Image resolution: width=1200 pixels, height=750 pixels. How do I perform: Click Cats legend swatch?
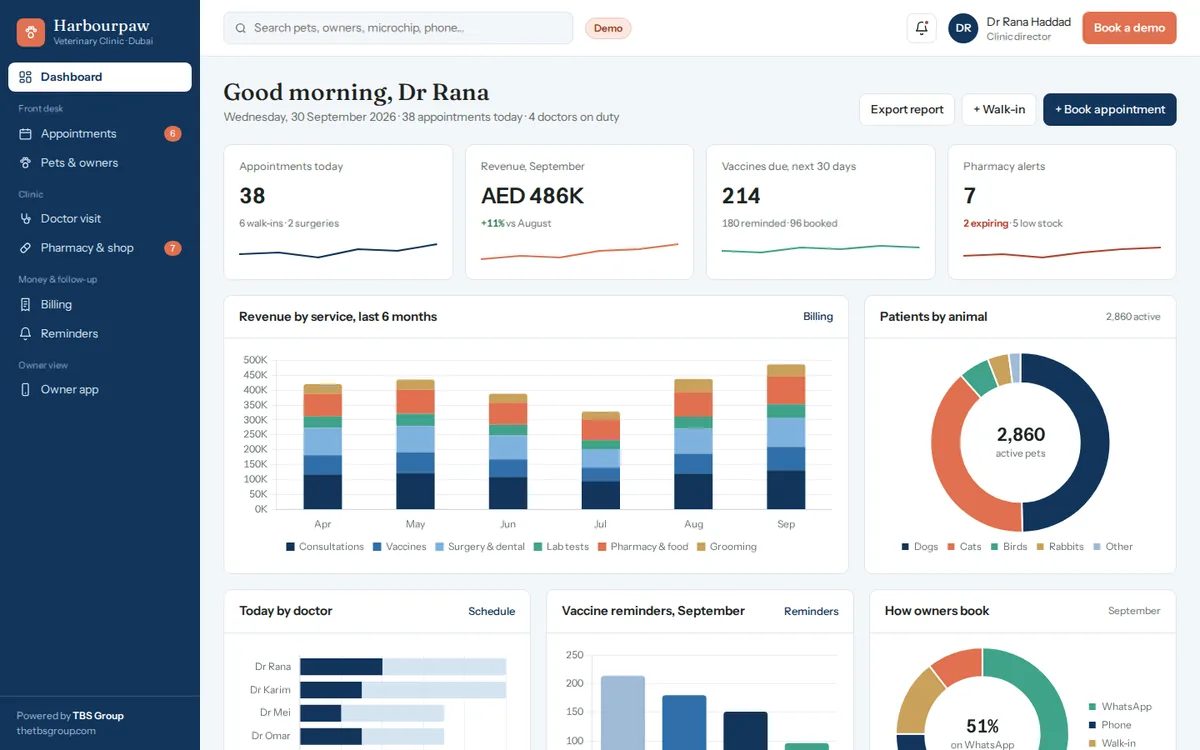tap(951, 547)
